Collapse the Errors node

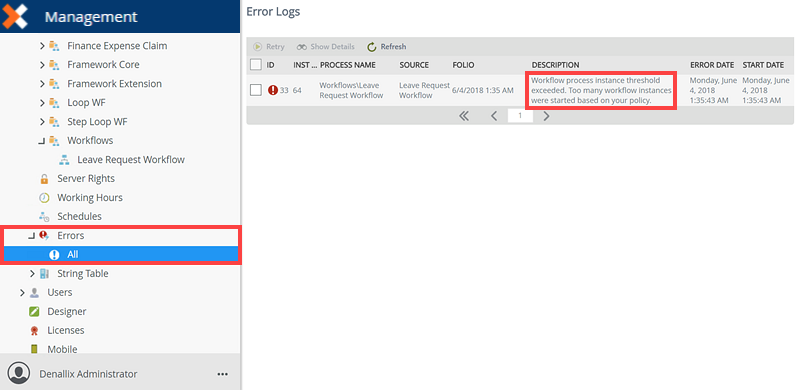(32, 236)
